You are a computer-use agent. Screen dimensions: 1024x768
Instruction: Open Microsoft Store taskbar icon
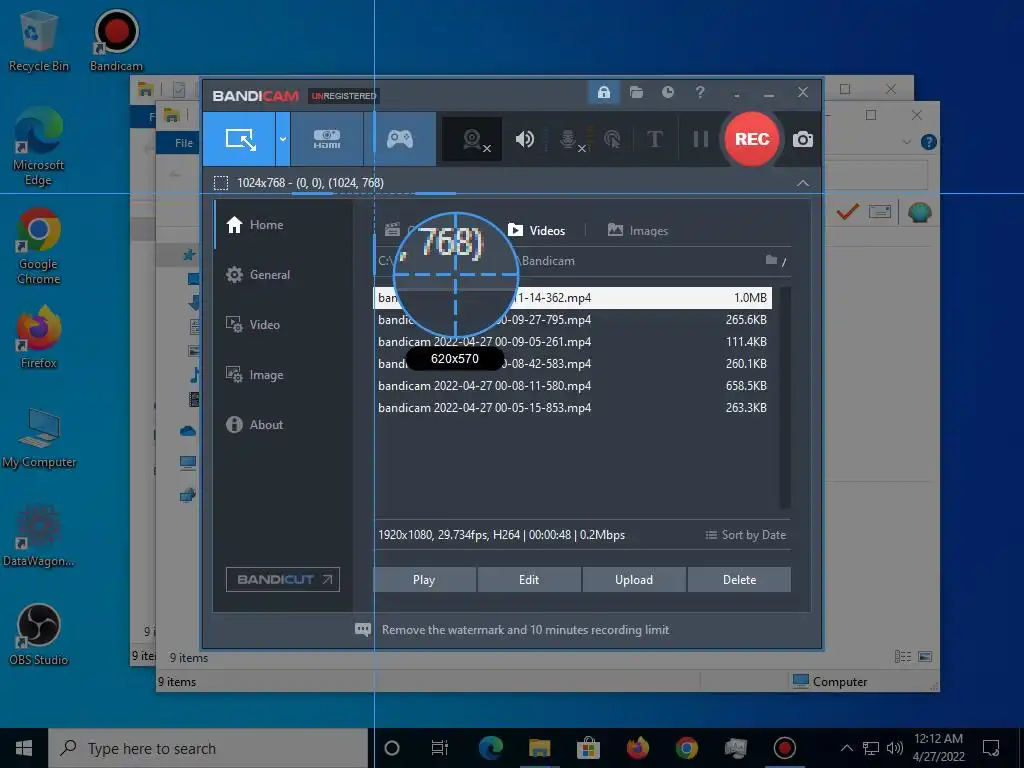588,748
